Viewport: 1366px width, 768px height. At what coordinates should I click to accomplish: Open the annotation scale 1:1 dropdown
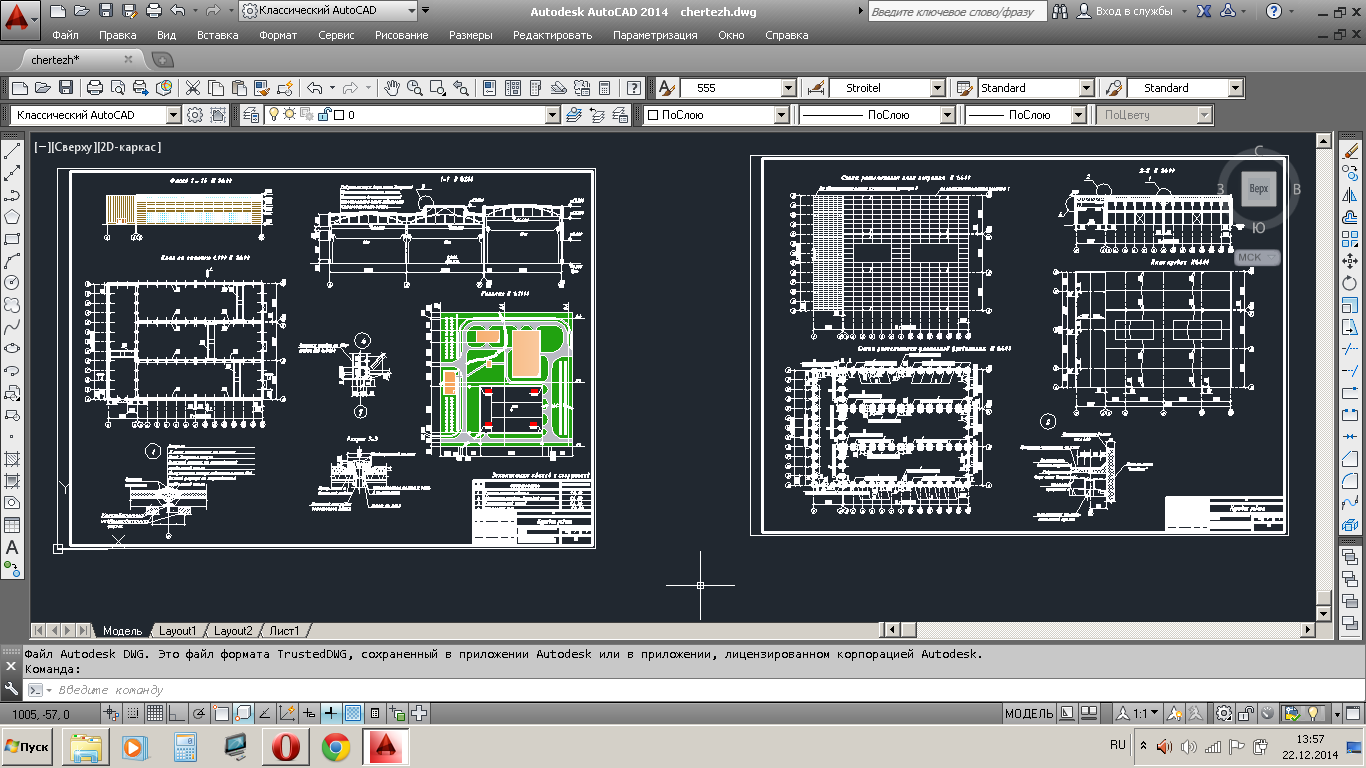pos(1139,713)
